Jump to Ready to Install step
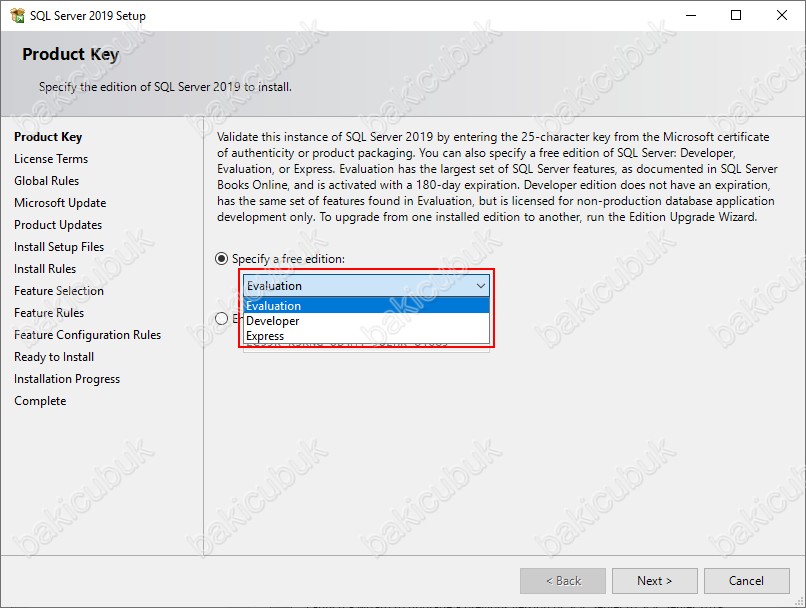806x608 pixels. 54,357
